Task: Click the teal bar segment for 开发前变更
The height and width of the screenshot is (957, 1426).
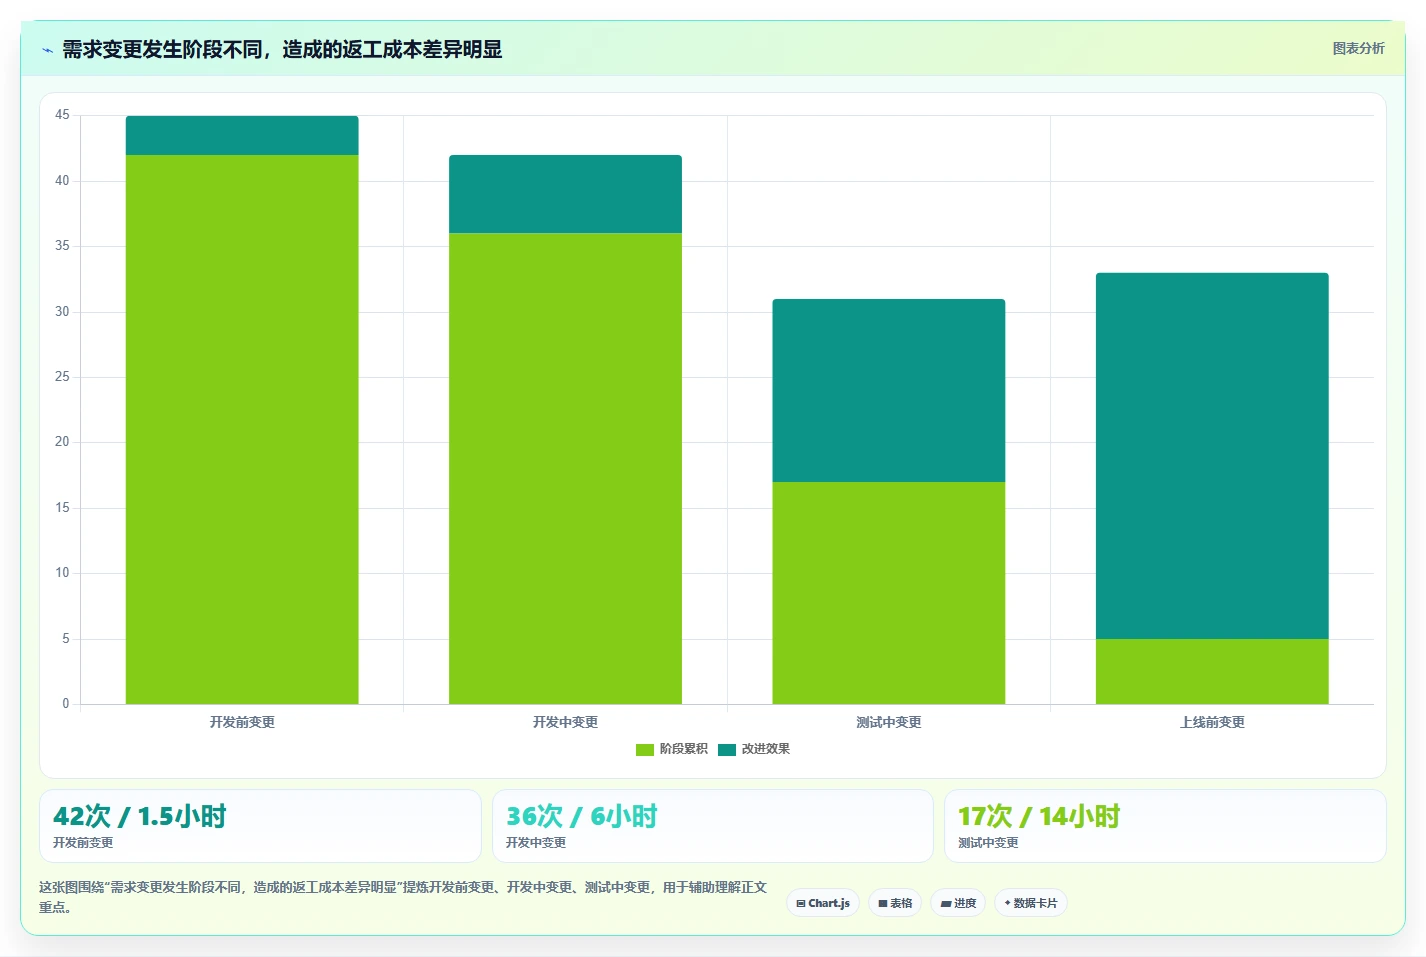Action: (242, 135)
